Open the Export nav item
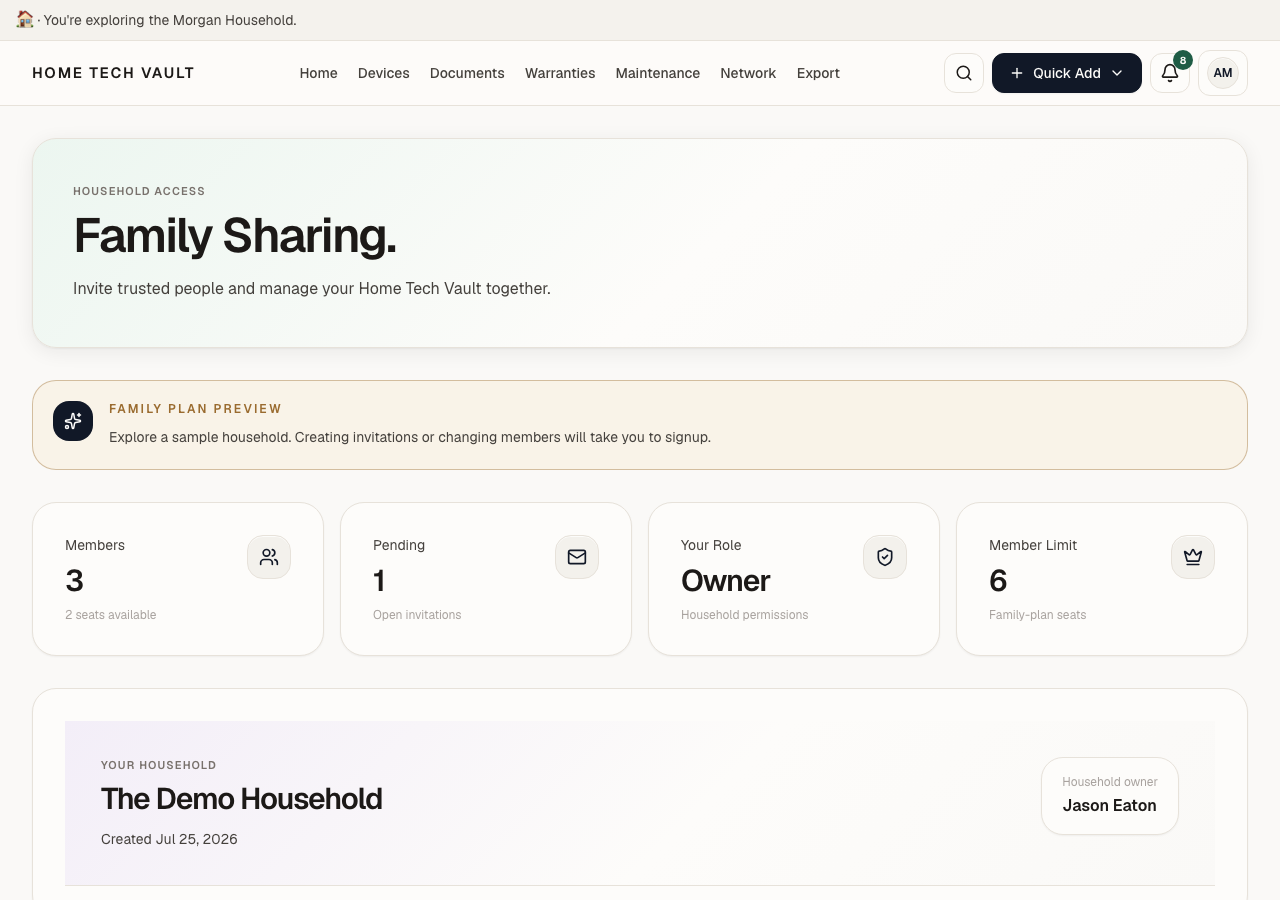 coord(818,73)
